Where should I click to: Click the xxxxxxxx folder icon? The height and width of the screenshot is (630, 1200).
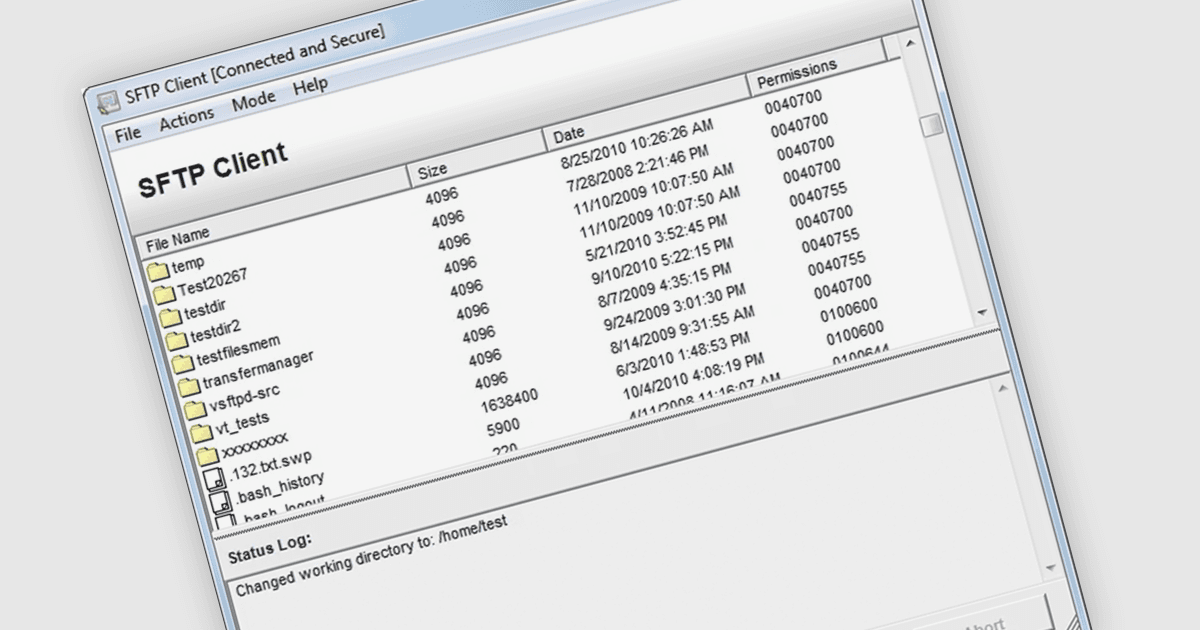point(206,456)
